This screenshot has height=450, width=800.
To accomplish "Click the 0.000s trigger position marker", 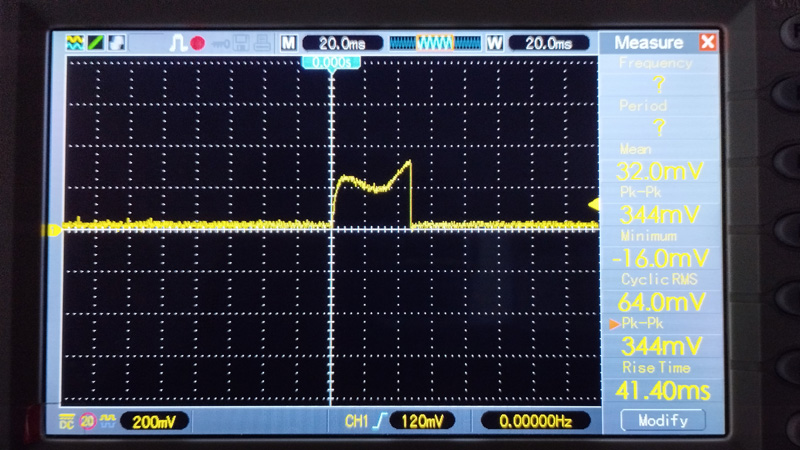I will pyautogui.click(x=331, y=62).
